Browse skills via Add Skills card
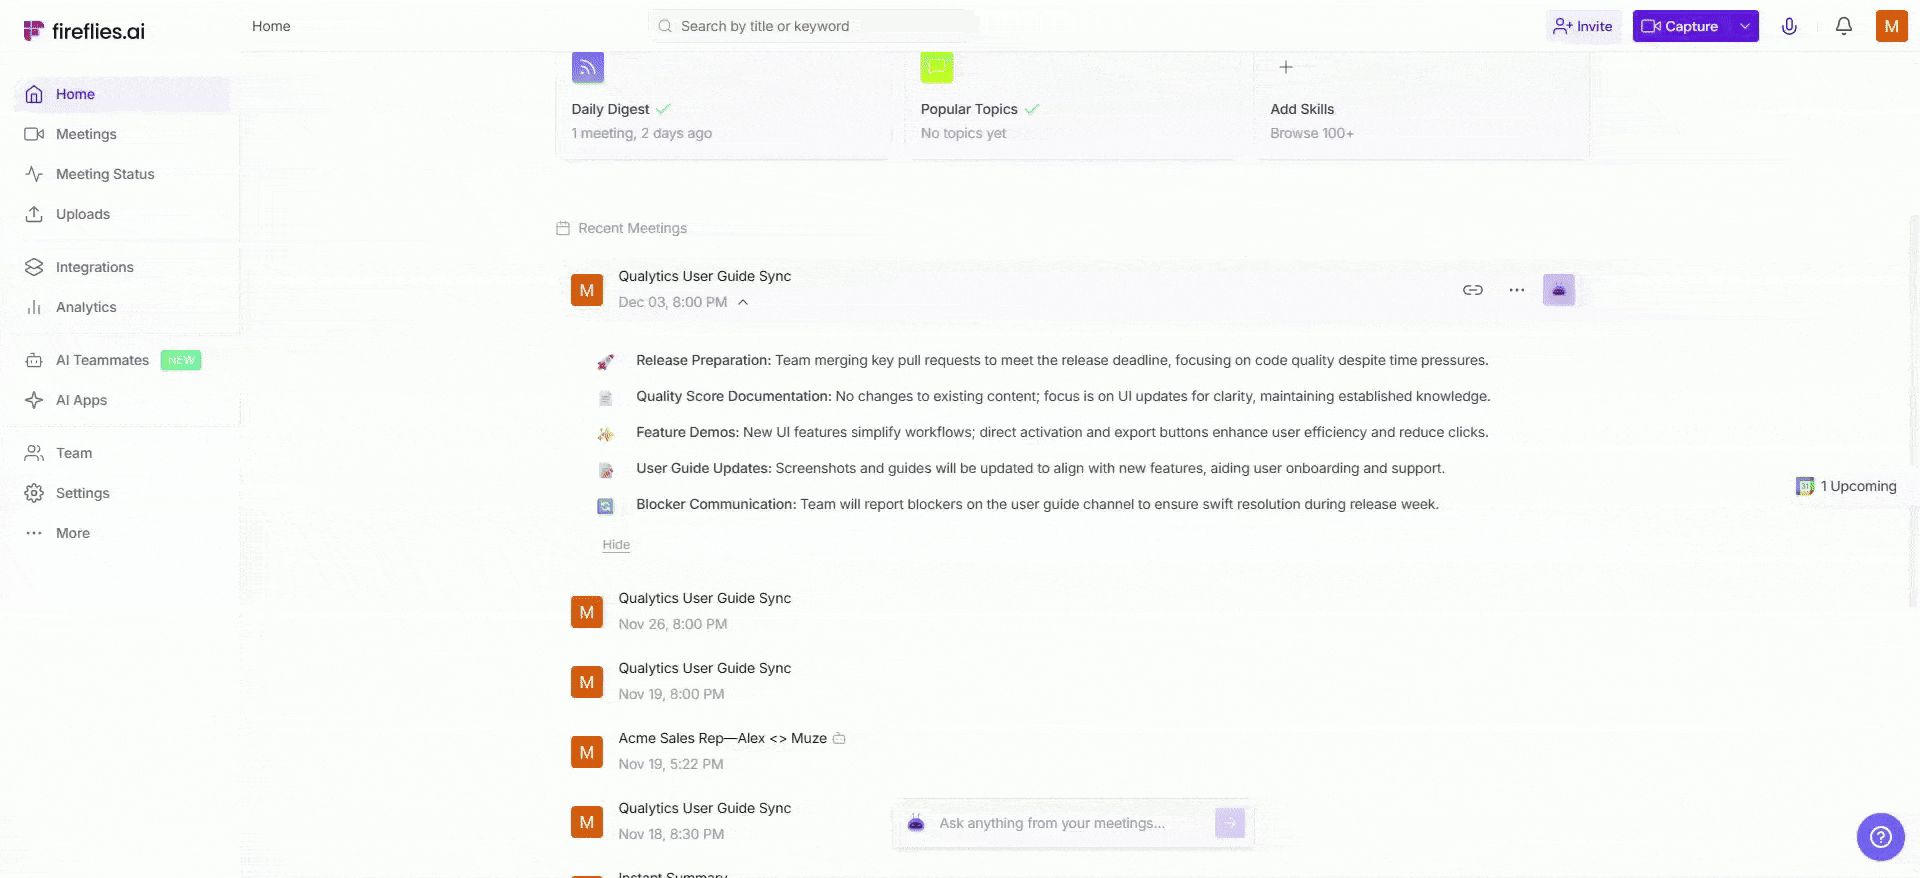The height and width of the screenshot is (878, 1920). click(x=1422, y=105)
